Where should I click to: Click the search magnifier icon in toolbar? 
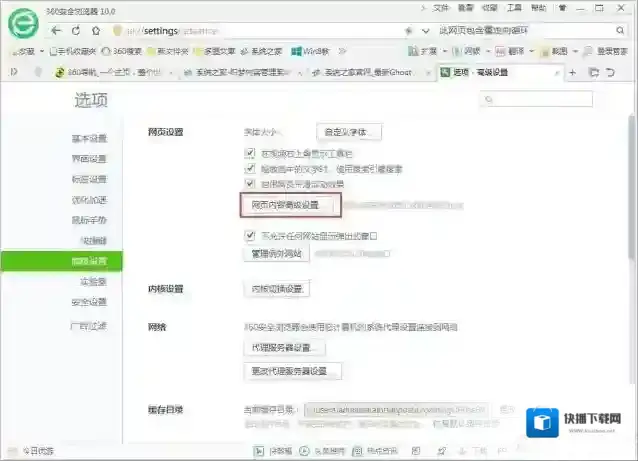tap(623, 30)
